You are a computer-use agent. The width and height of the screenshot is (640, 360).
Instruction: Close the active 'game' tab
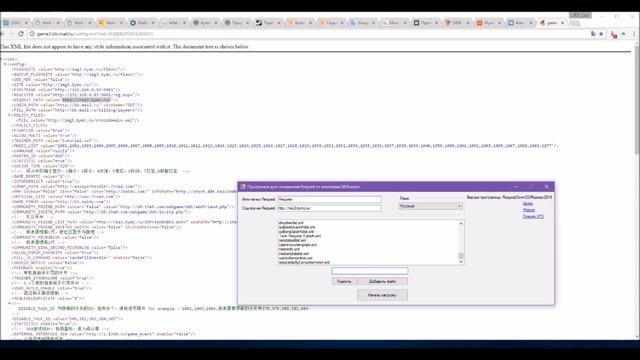(x=562, y=23)
